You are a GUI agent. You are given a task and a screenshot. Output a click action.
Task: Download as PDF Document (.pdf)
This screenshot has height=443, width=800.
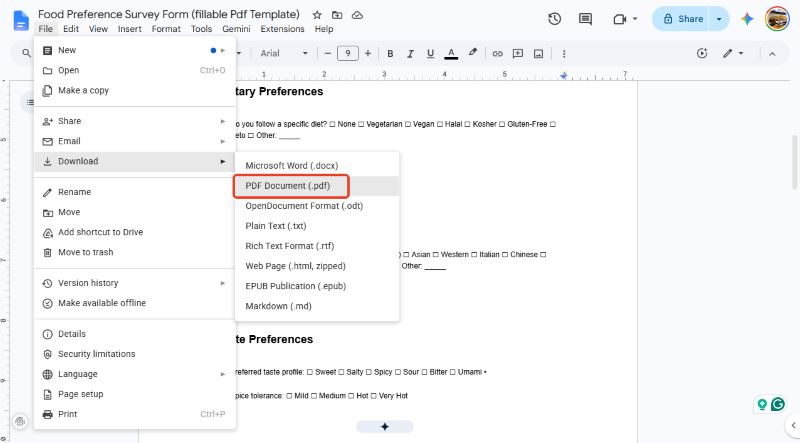click(x=317, y=186)
